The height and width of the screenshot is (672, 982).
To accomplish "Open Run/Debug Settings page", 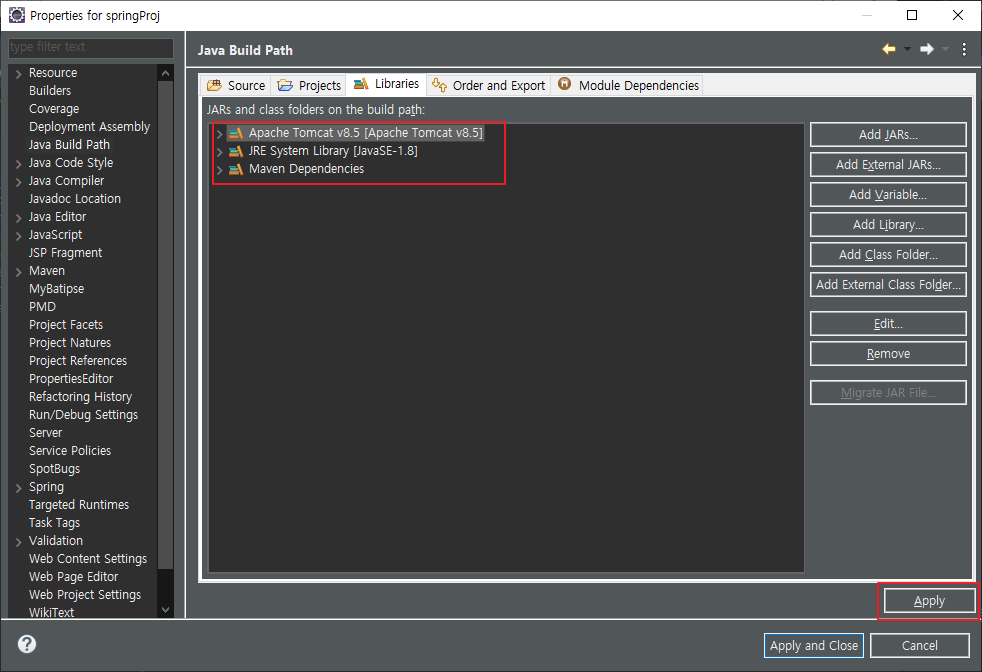I will [x=83, y=415].
